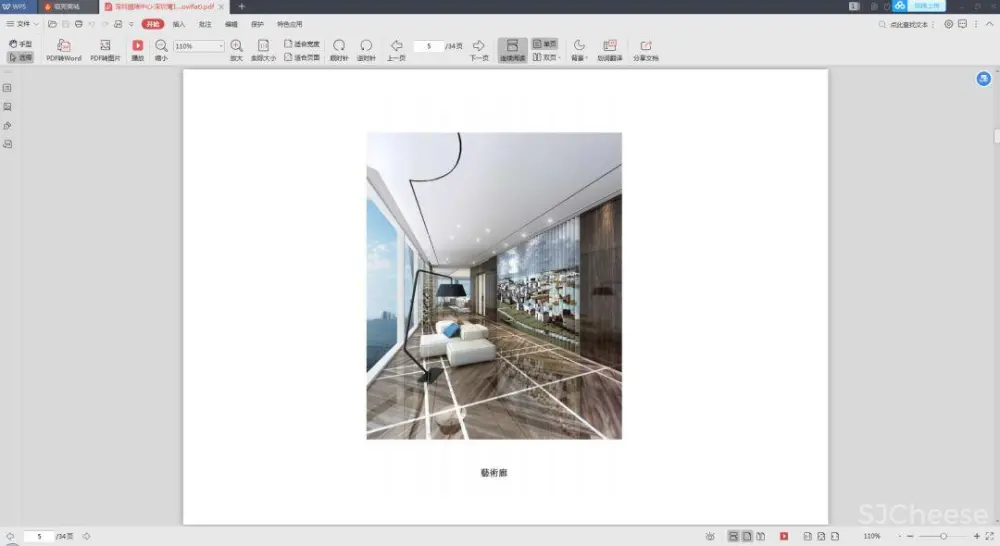The image size is (1000, 546).
Task: Go to next page via status bar arrow
Action: coord(87,536)
